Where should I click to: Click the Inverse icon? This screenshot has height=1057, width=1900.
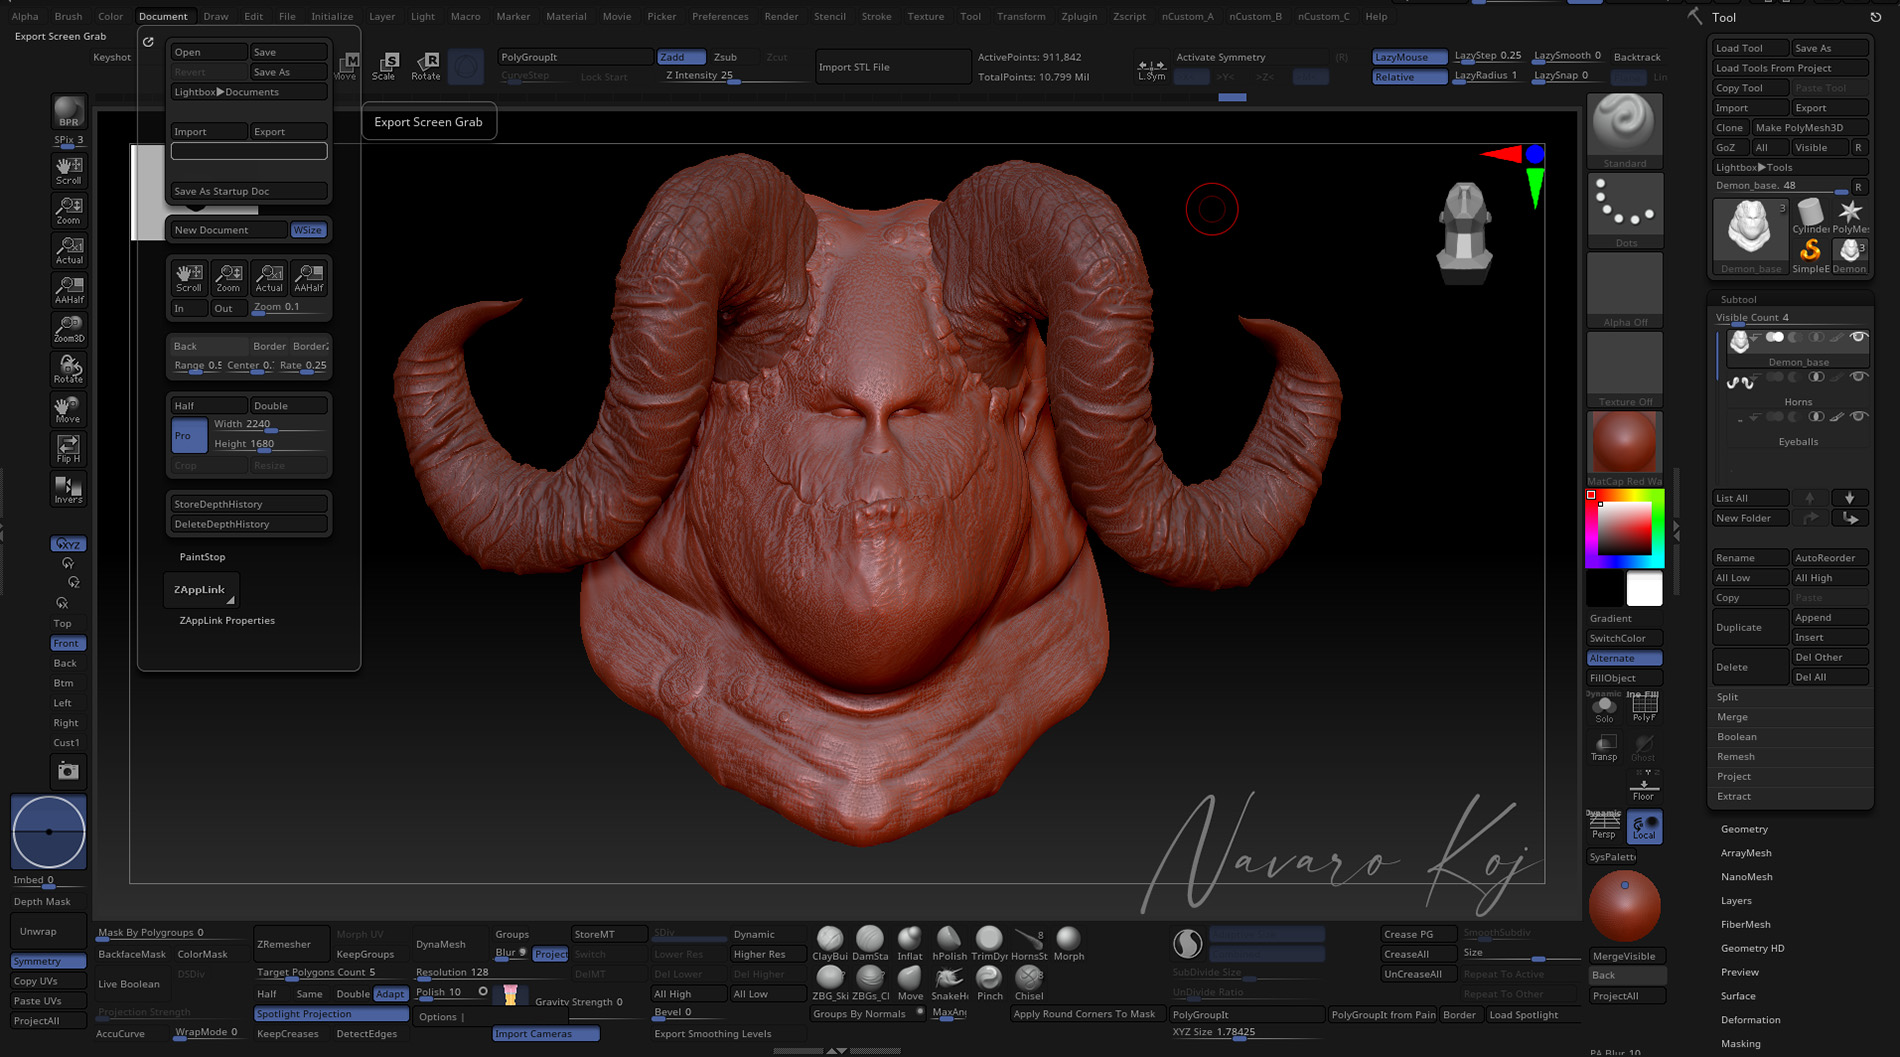tap(68, 489)
